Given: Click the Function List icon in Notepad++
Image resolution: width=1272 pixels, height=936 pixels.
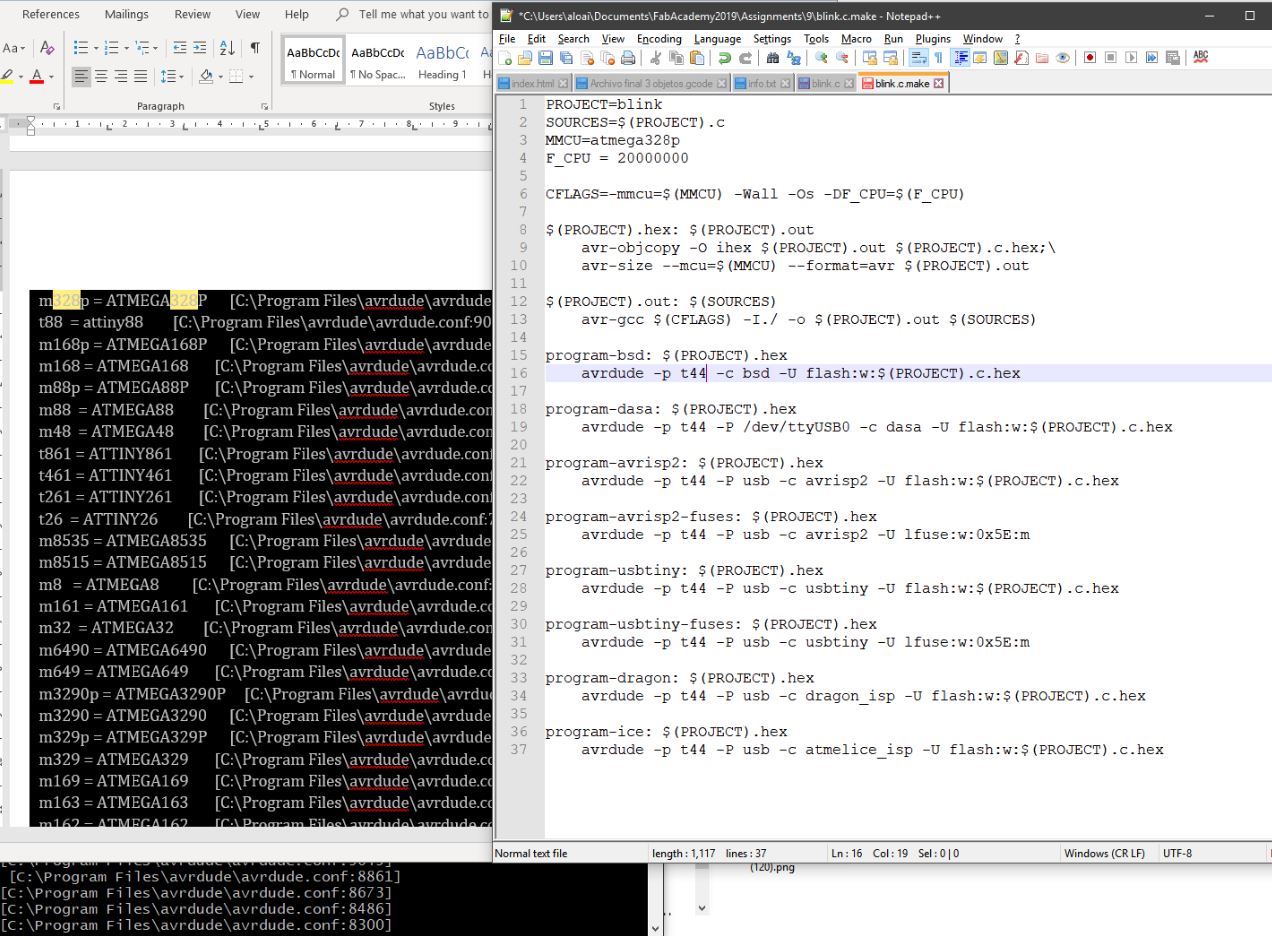Looking at the screenshot, I should coord(1021,58).
